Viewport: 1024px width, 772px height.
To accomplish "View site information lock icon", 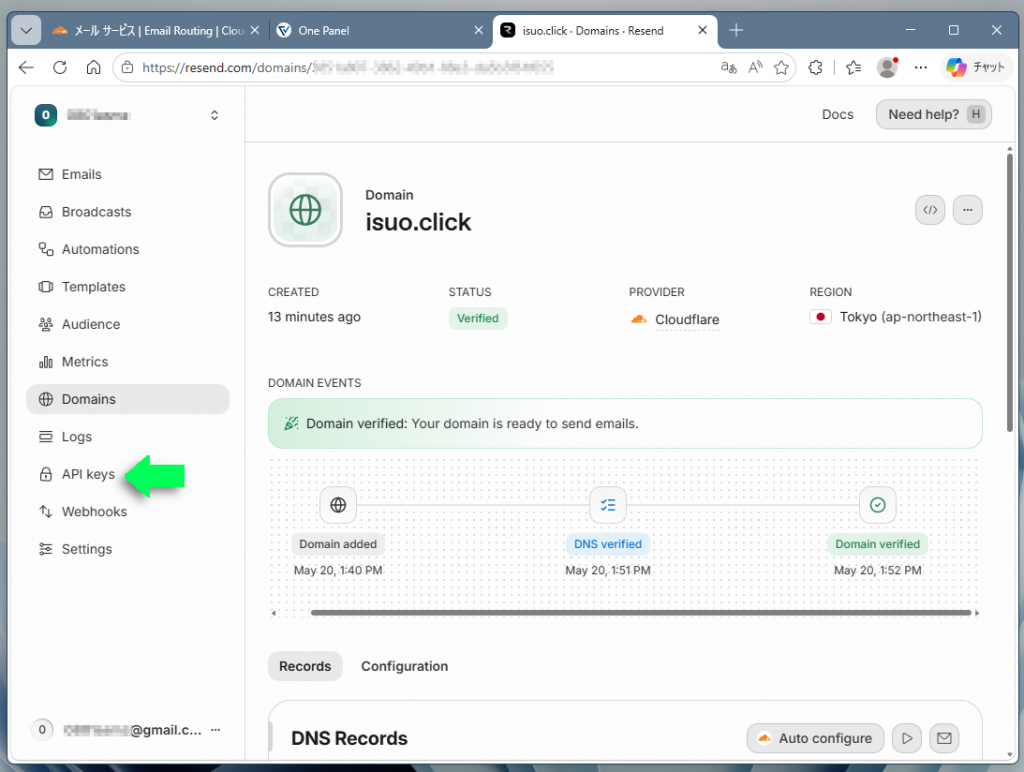I will [x=128, y=67].
